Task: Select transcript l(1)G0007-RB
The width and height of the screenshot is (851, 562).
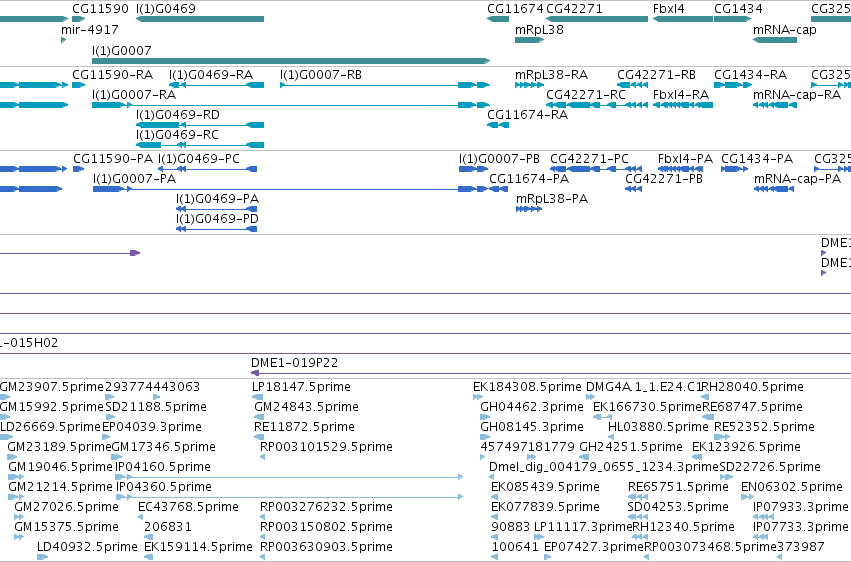Action: [x=385, y=85]
